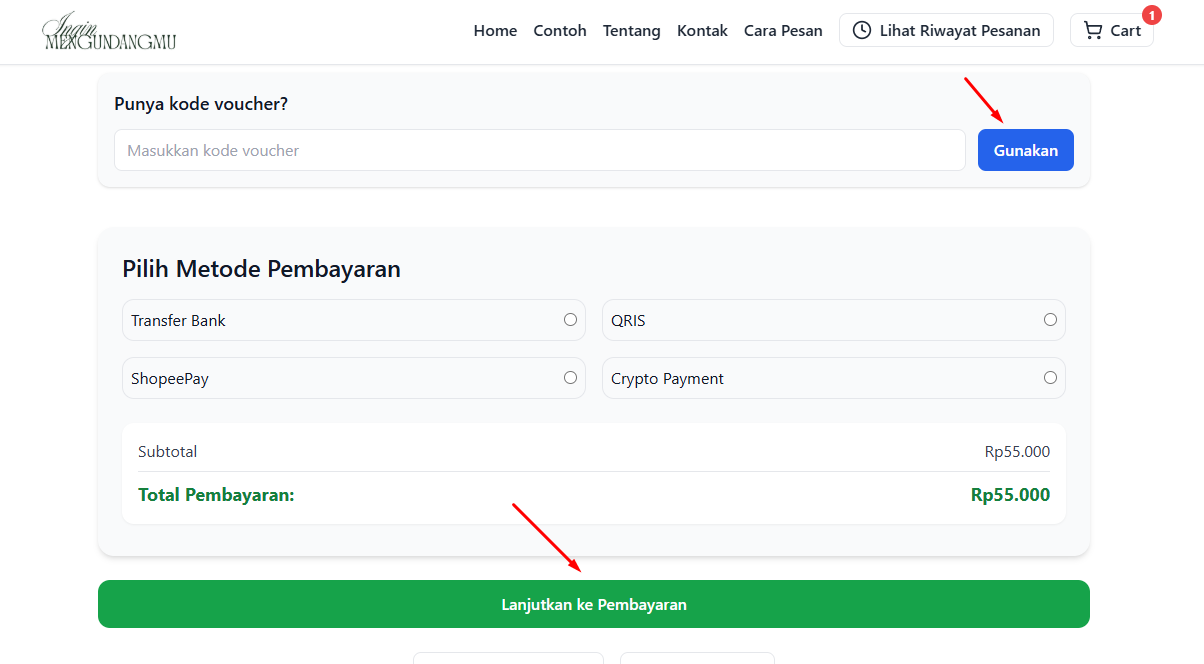Click the Lihat Riwayat Pesanan label
1204x664 pixels.
coord(959,31)
